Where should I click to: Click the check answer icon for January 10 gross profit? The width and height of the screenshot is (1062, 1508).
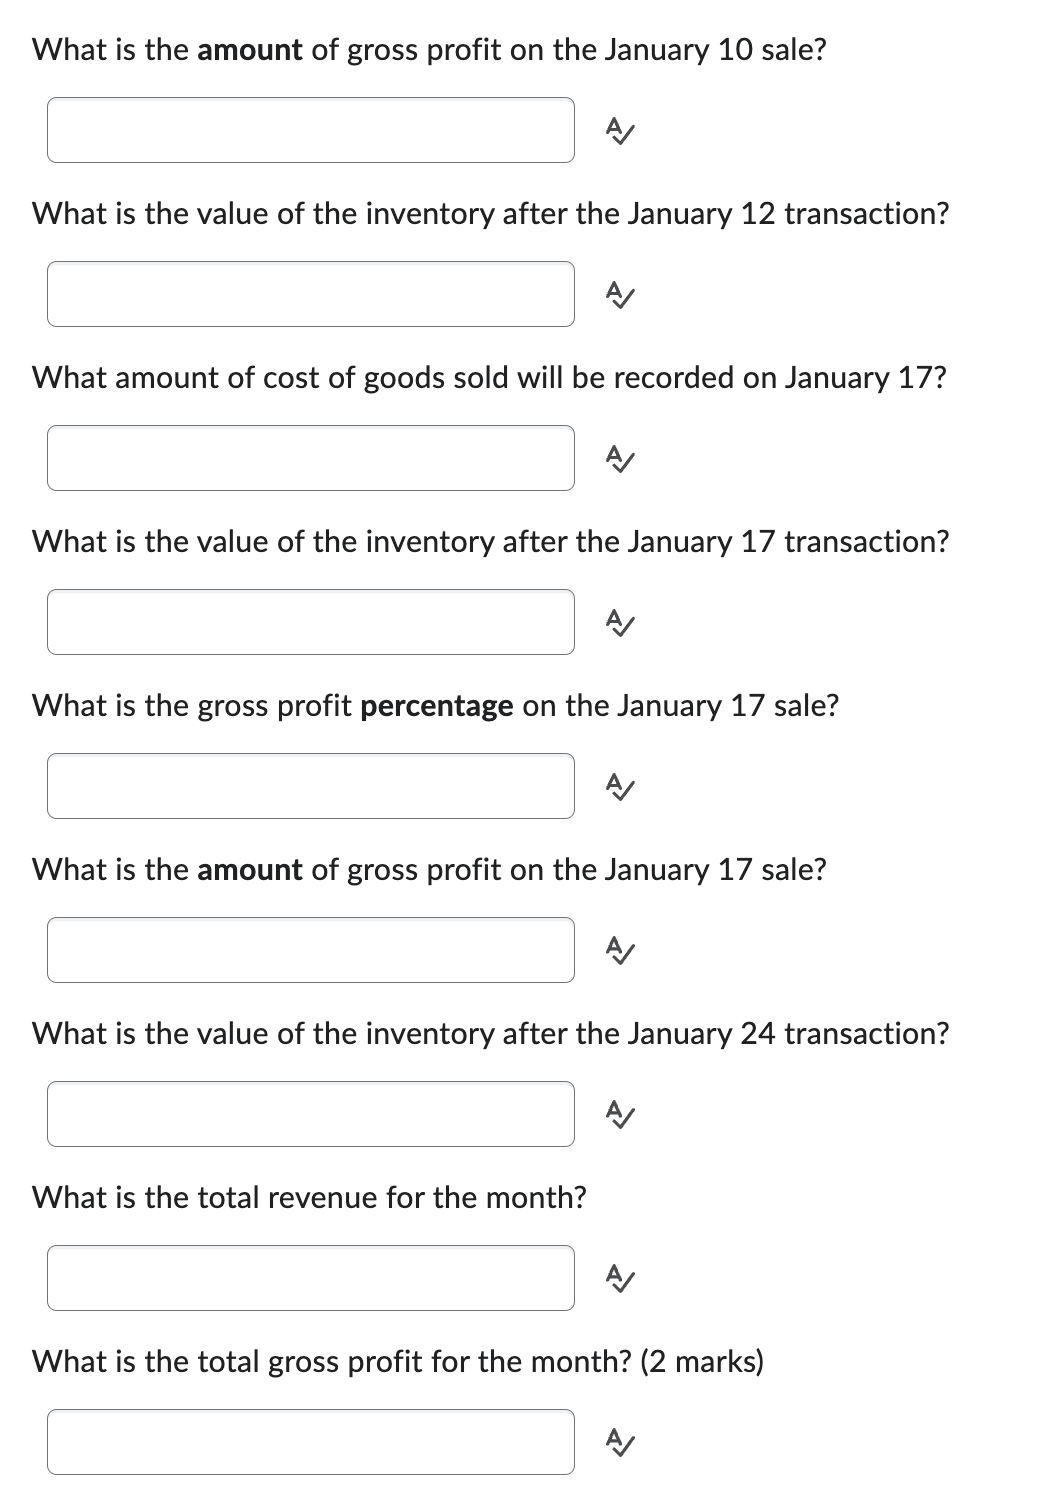pos(618,130)
